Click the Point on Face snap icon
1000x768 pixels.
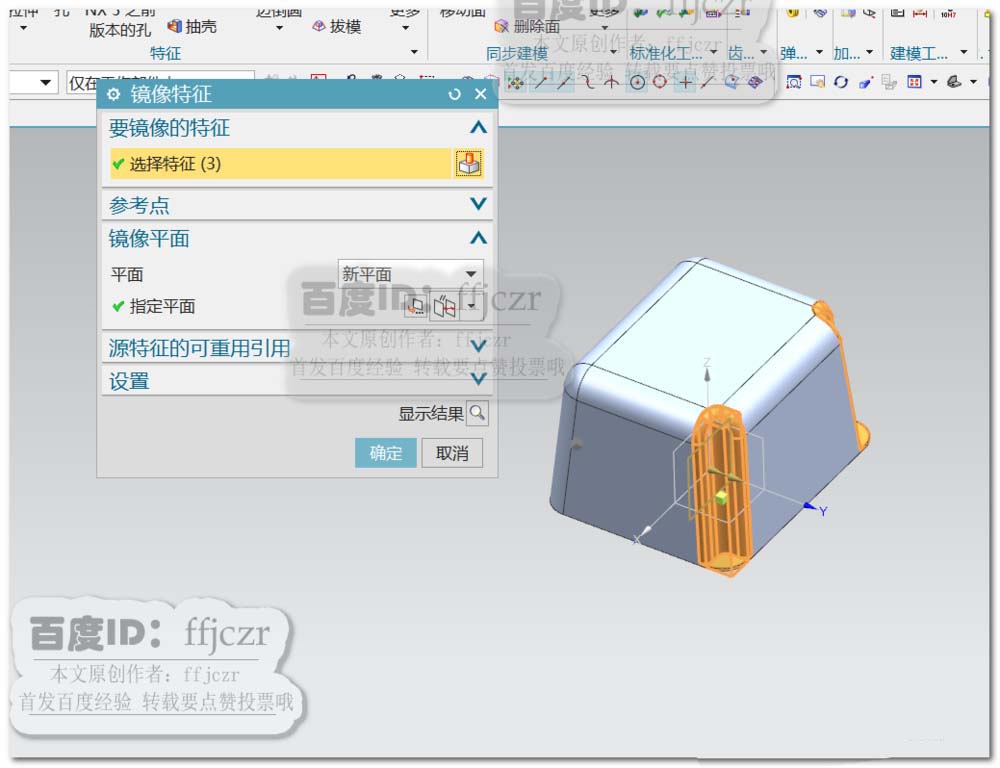pyautogui.click(x=731, y=82)
